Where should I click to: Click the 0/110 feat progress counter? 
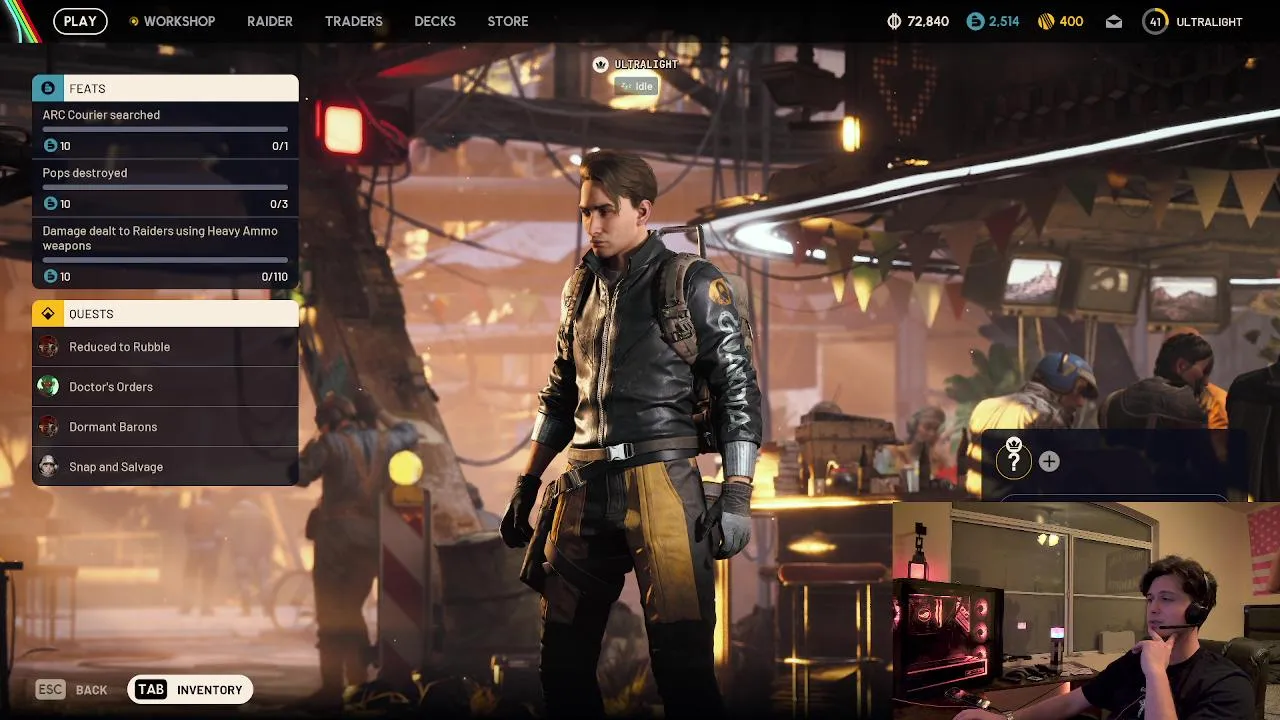pos(274,277)
